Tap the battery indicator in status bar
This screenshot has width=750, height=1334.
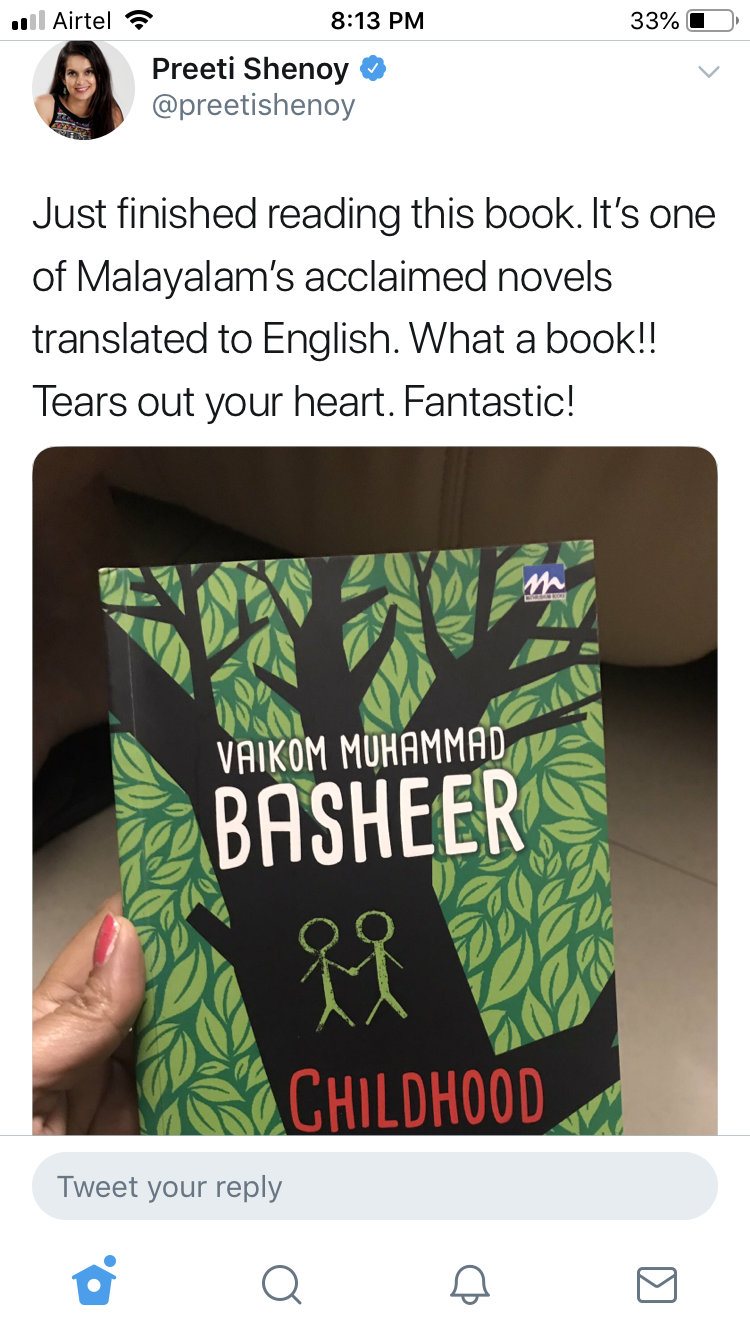tap(711, 20)
